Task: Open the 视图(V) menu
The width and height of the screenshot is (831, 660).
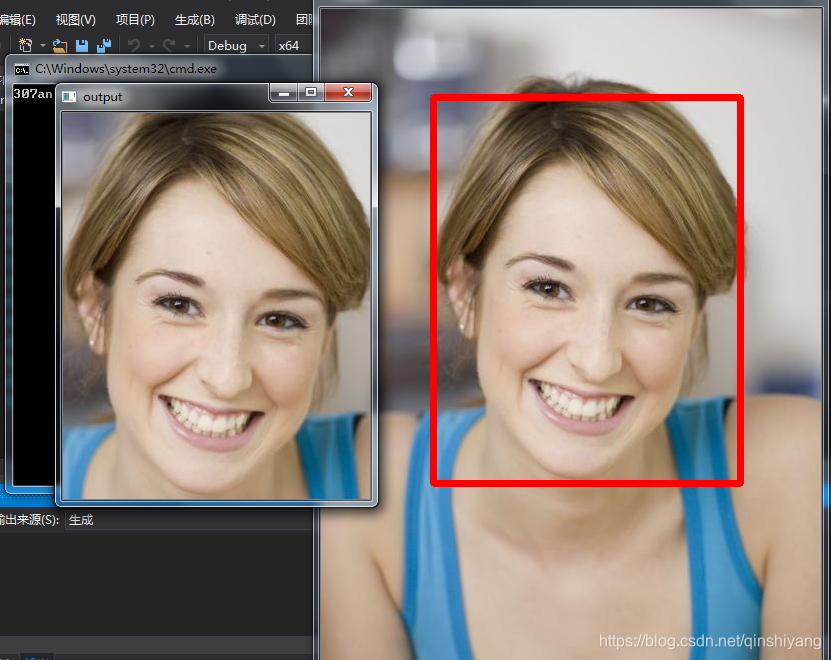Action: [76, 20]
